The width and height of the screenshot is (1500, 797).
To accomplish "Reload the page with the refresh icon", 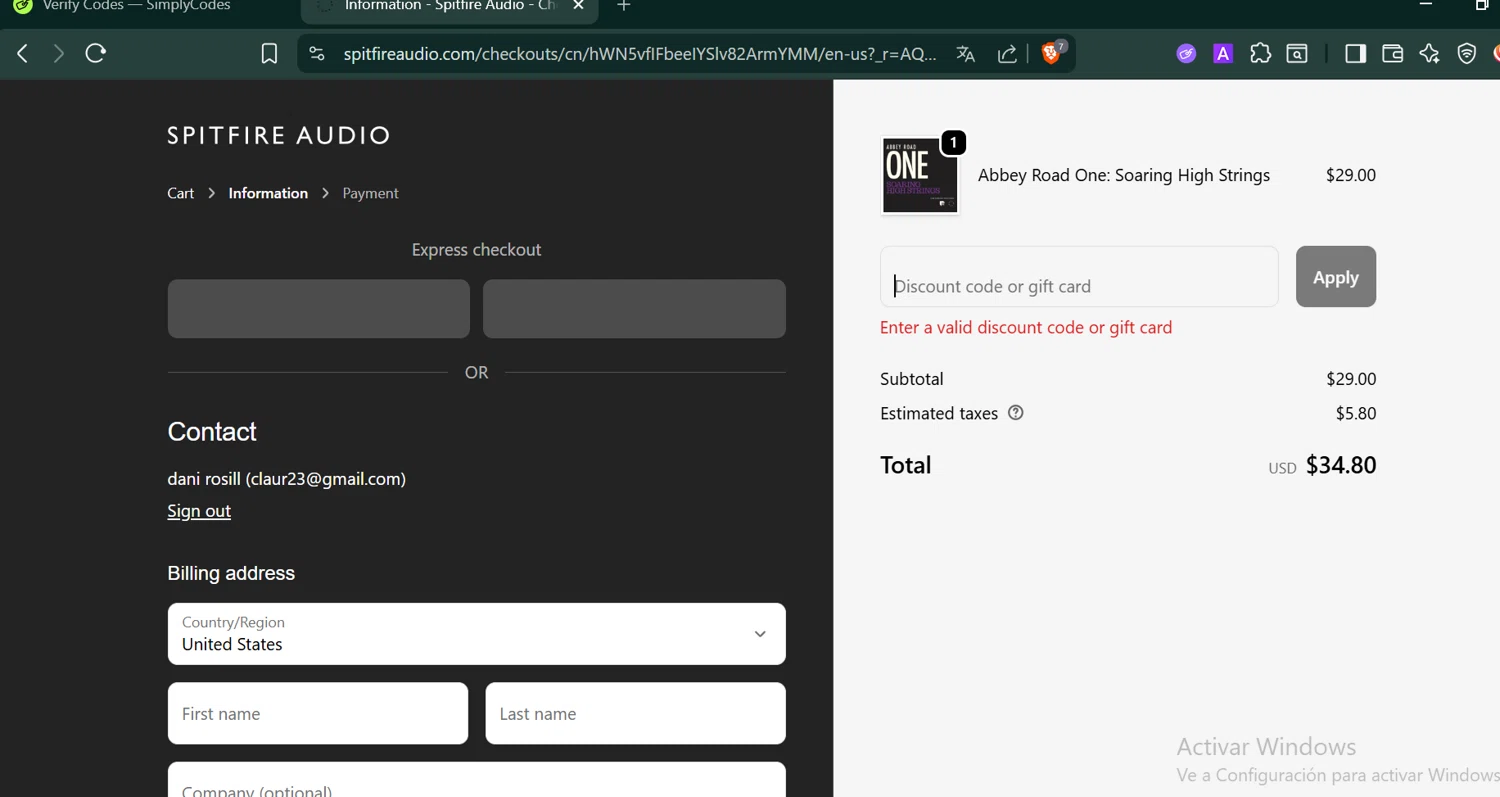I will coord(96,54).
